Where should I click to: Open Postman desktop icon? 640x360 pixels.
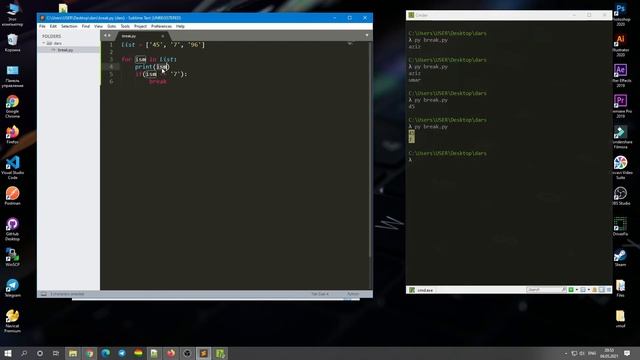click(x=12, y=196)
